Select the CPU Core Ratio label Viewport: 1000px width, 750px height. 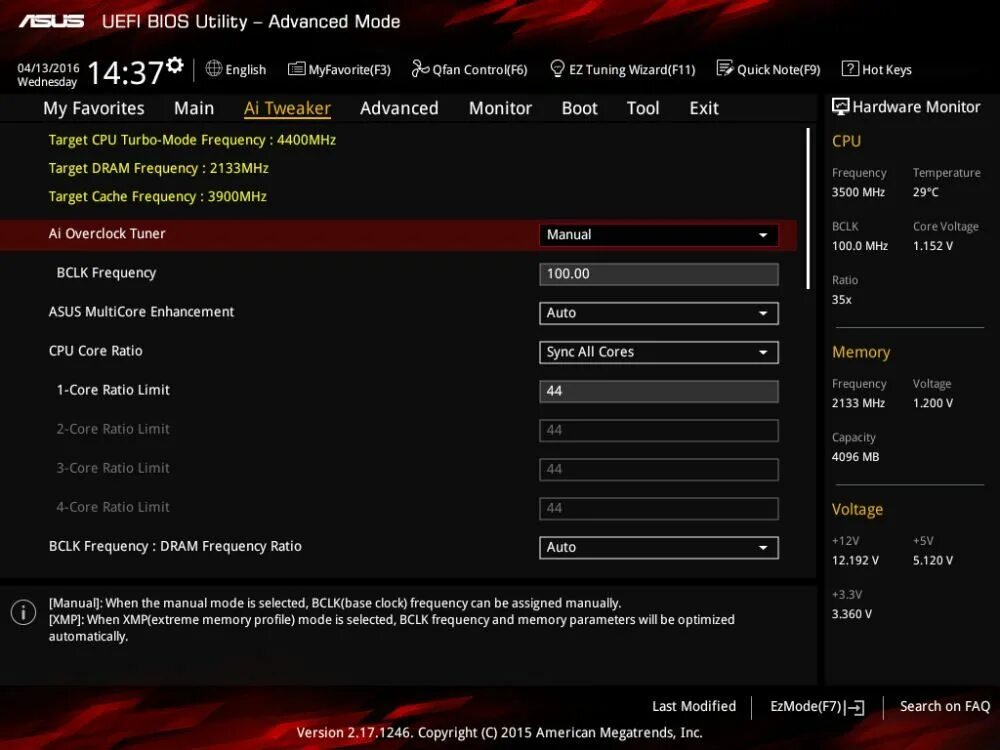coord(95,351)
